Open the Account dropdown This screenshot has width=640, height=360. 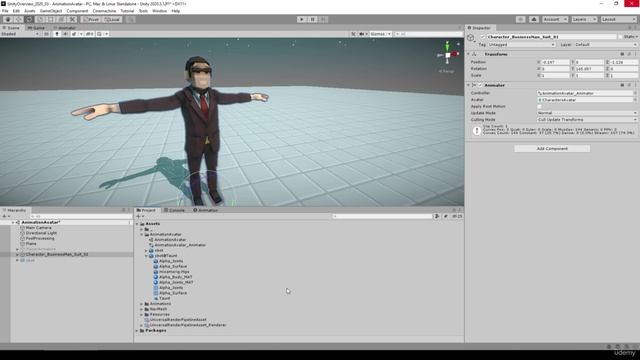pyautogui.click(x=555, y=19)
